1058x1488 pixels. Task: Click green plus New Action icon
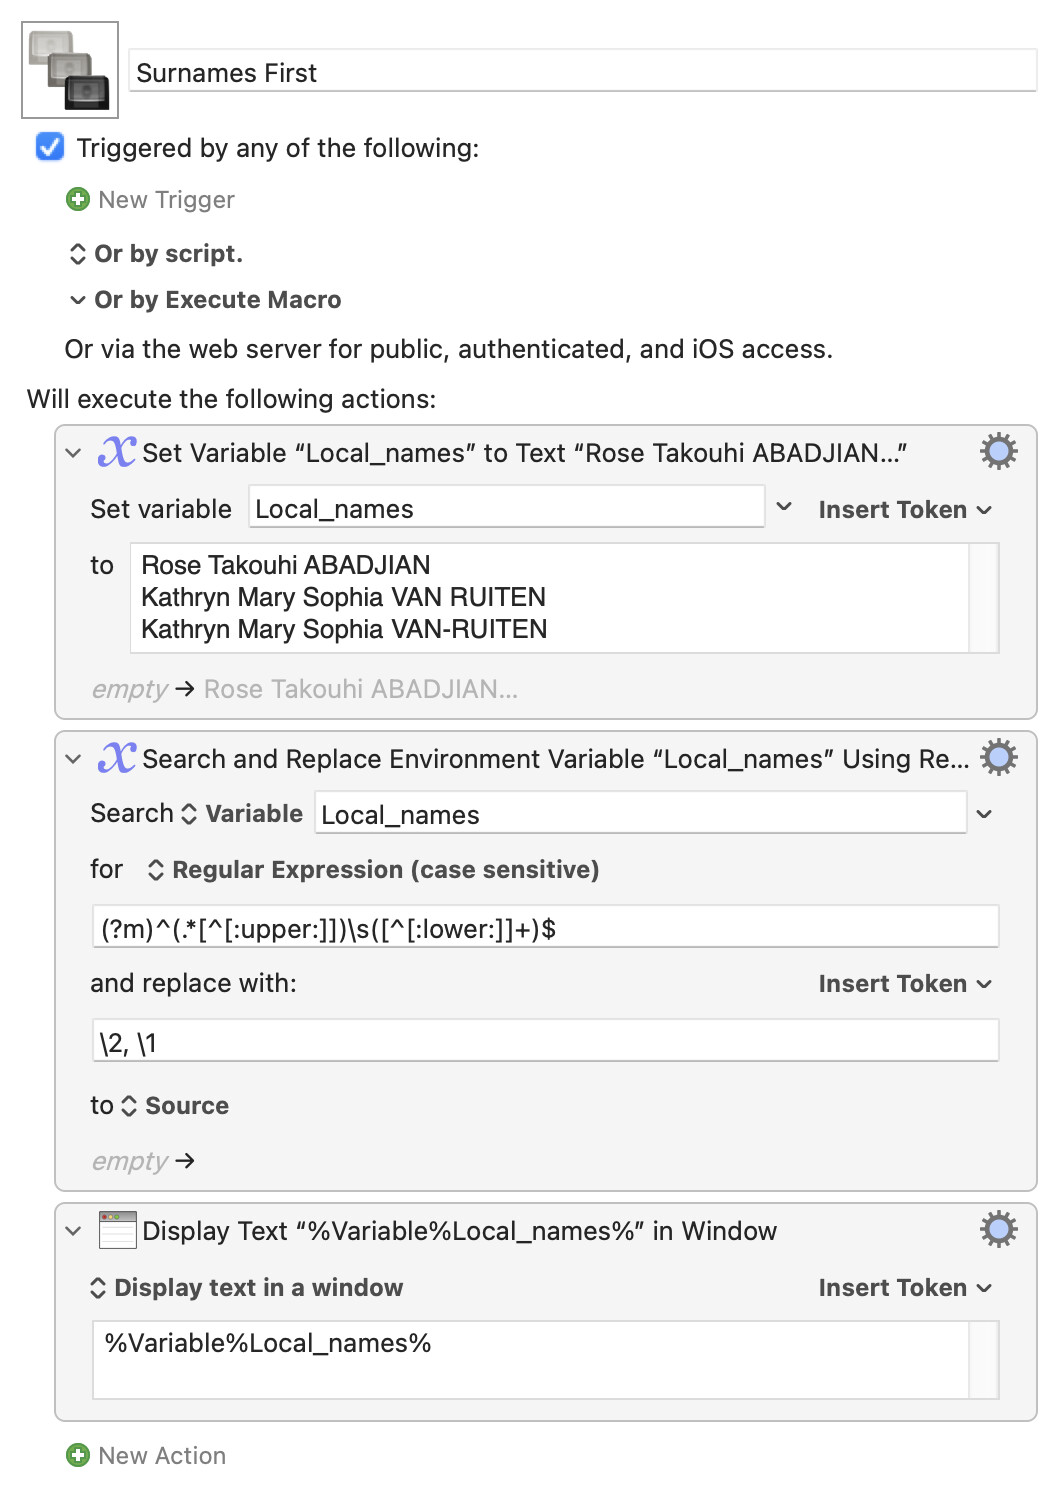[78, 1455]
